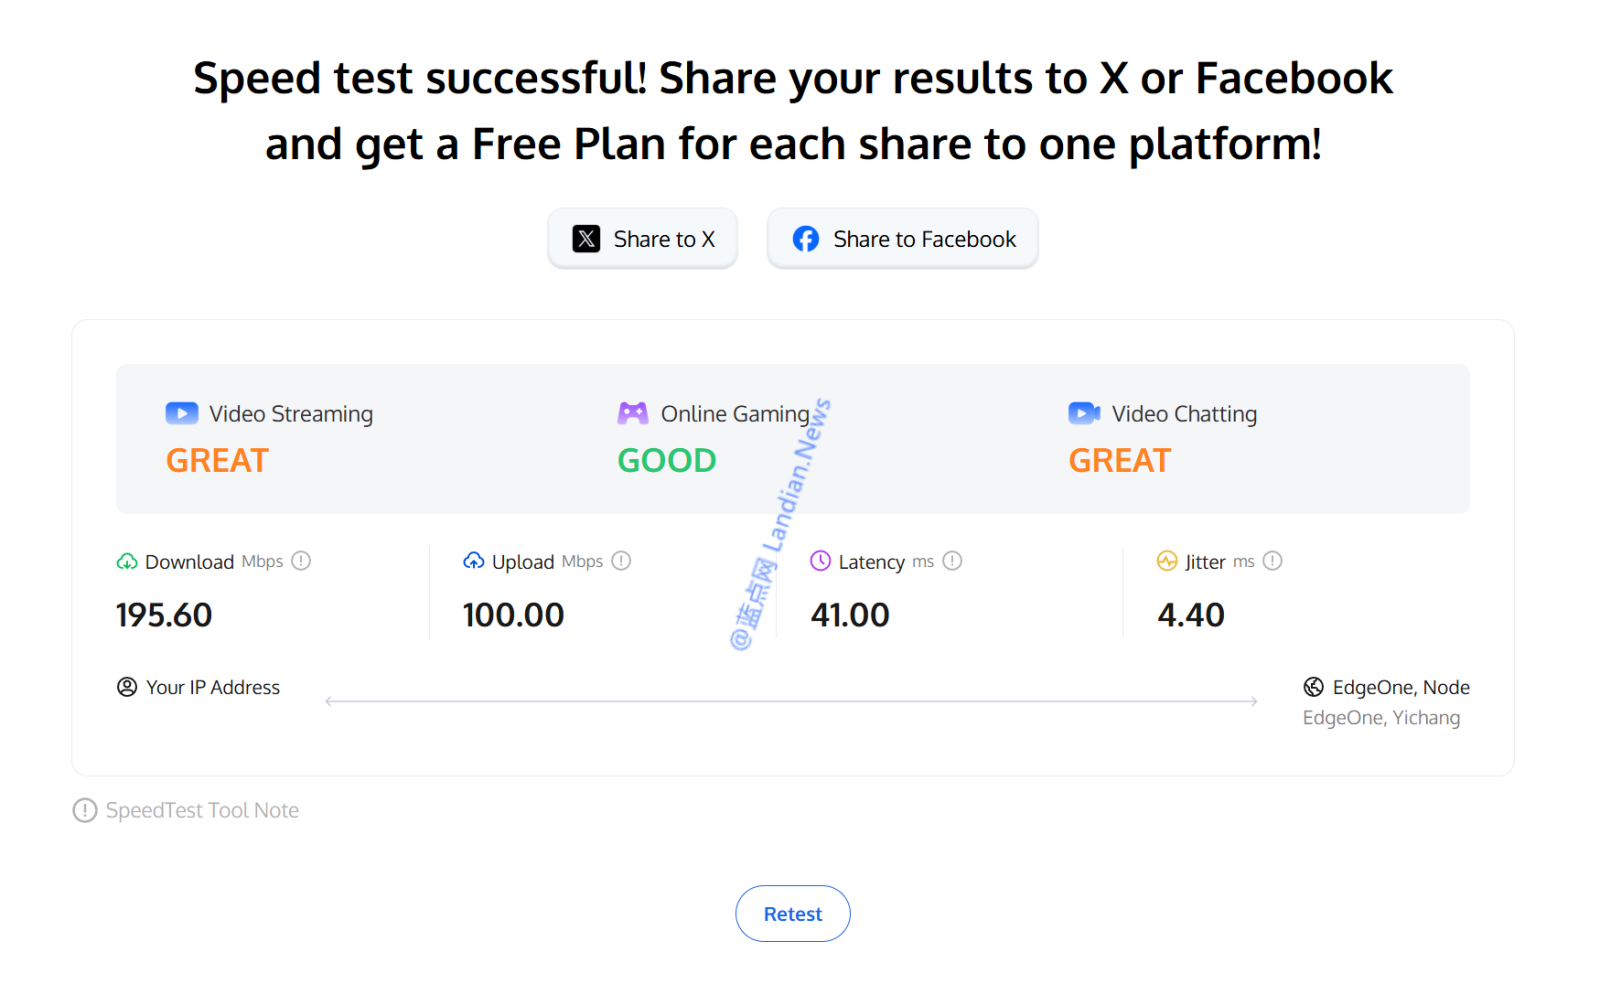The height and width of the screenshot is (984, 1600).
Task: Open the Upload Mbps info tooltip icon
Action: (621, 561)
